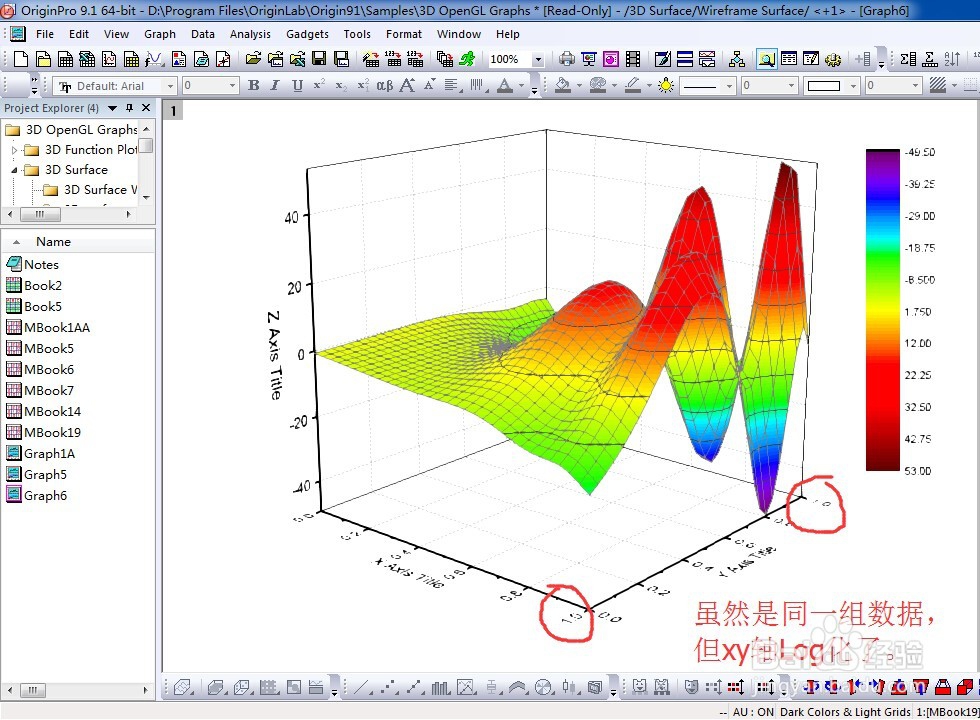This screenshot has height=720, width=980.
Task: Open the Project Explorer toolbar icon
Action: [767, 59]
